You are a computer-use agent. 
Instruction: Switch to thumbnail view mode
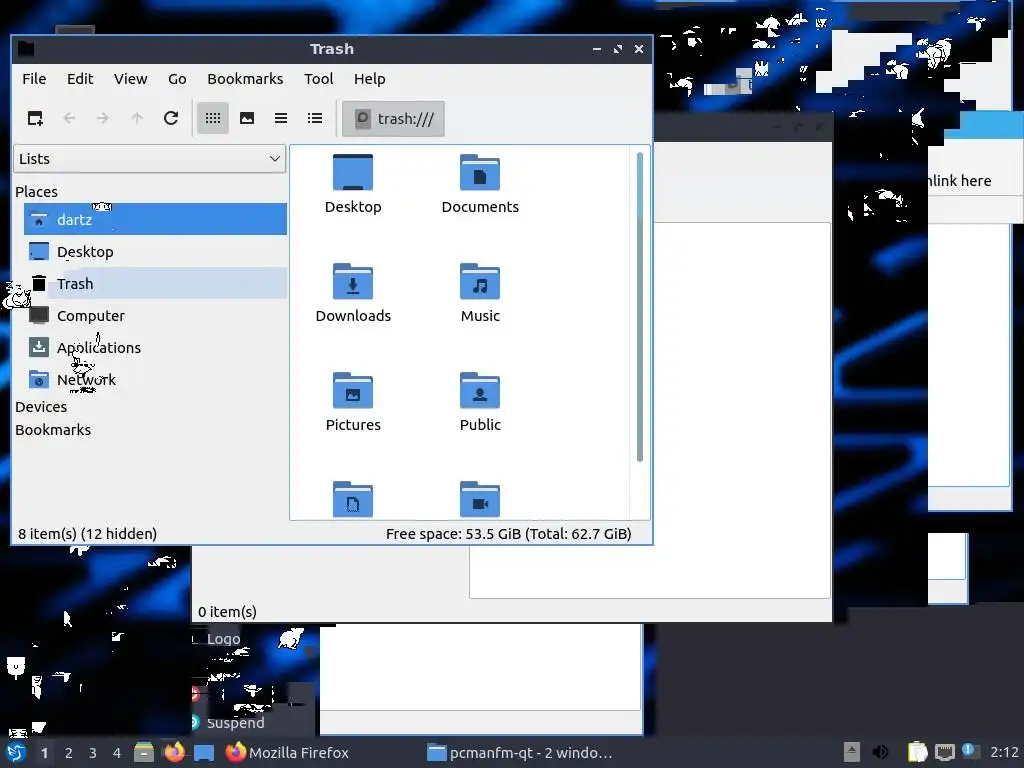click(247, 118)
